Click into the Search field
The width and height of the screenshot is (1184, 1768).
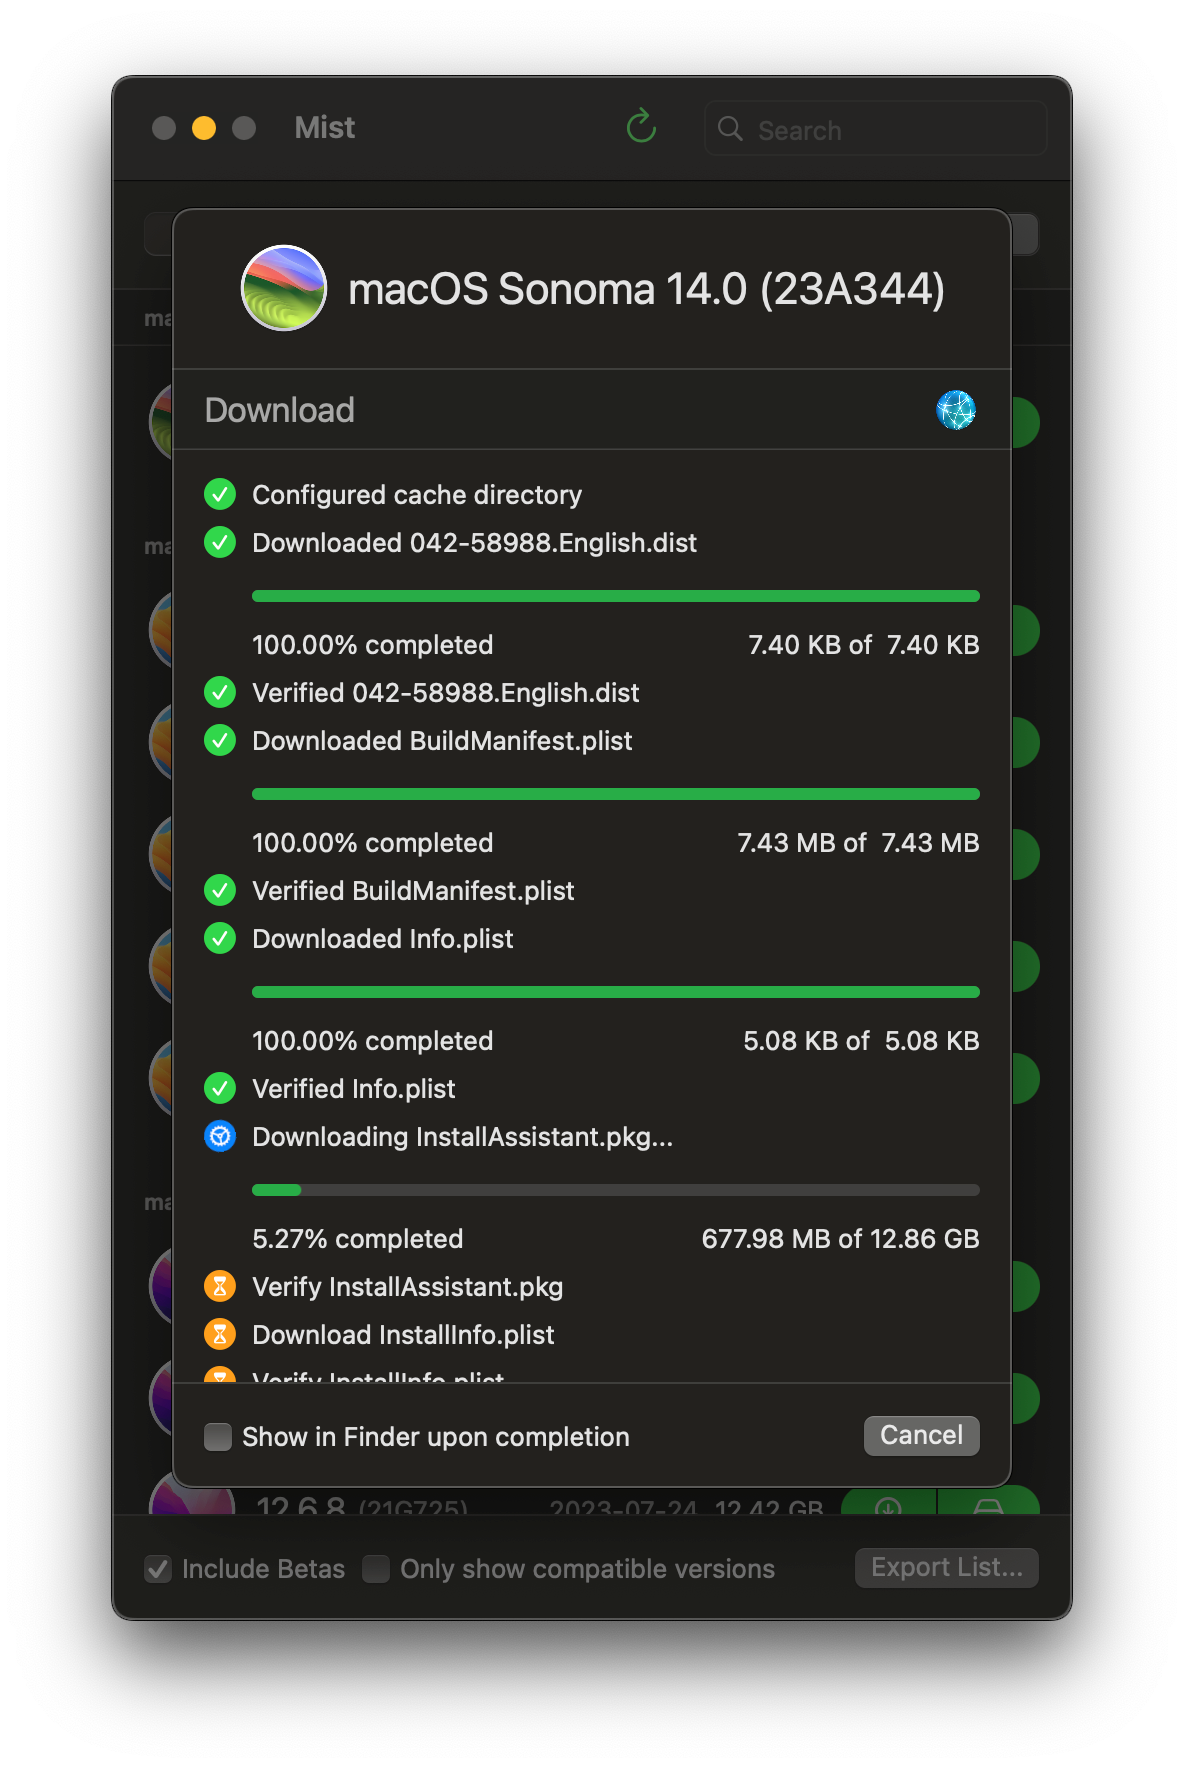[876, 129]
